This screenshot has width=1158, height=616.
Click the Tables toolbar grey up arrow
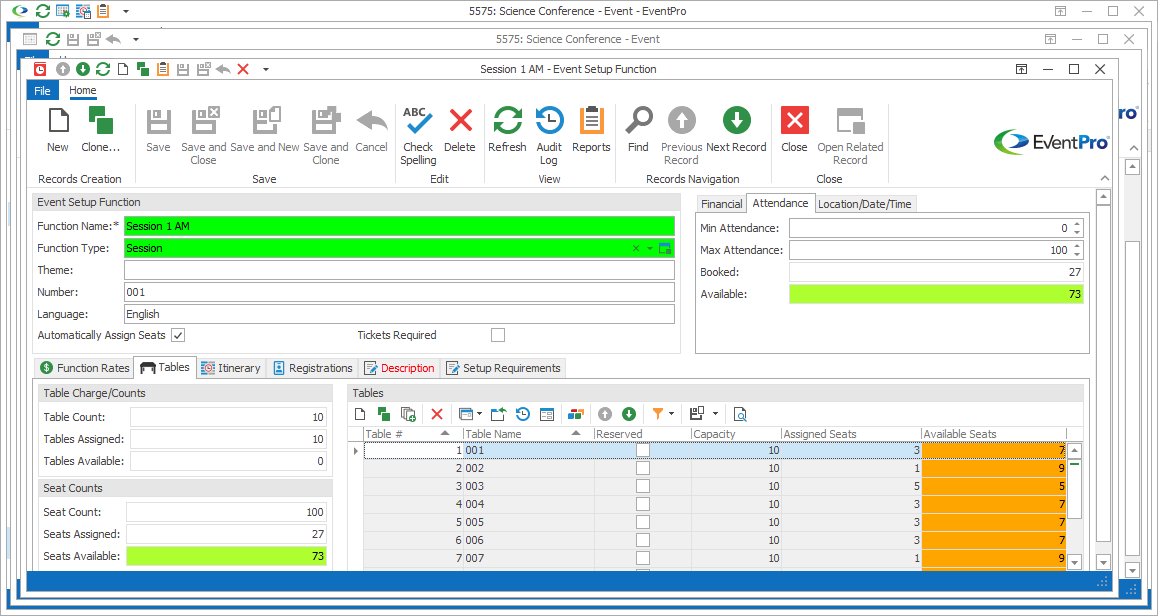coord(605,414)
